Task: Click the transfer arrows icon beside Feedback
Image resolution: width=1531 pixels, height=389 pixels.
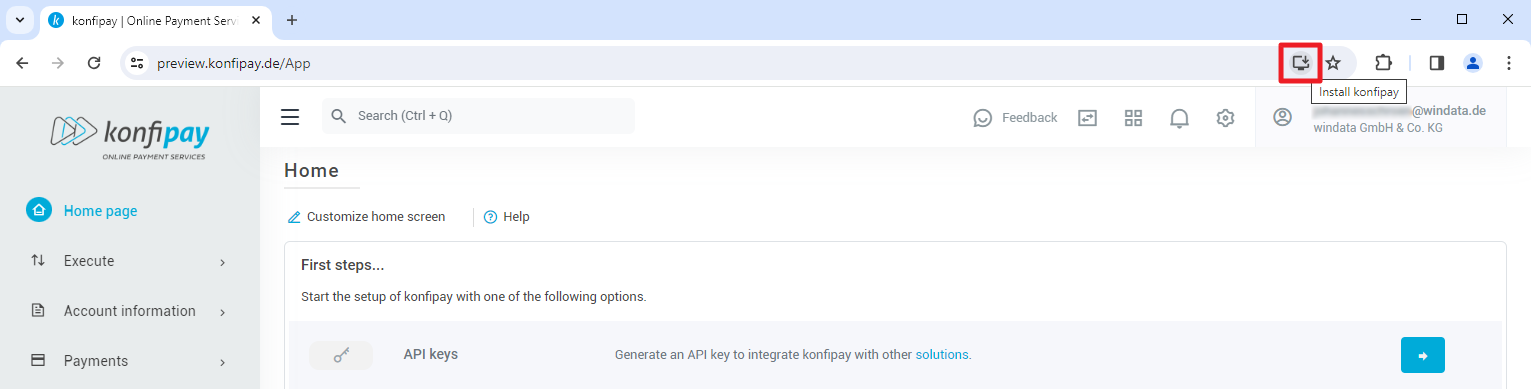Action: point(1087,118)
